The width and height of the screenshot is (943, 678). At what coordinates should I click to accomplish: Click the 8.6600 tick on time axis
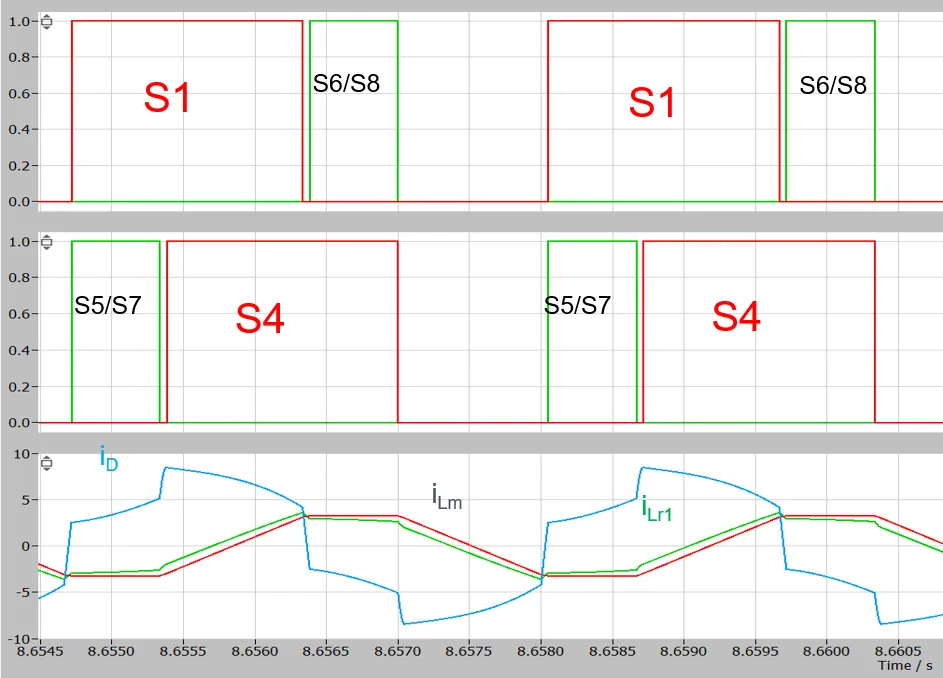click(827, 651)
